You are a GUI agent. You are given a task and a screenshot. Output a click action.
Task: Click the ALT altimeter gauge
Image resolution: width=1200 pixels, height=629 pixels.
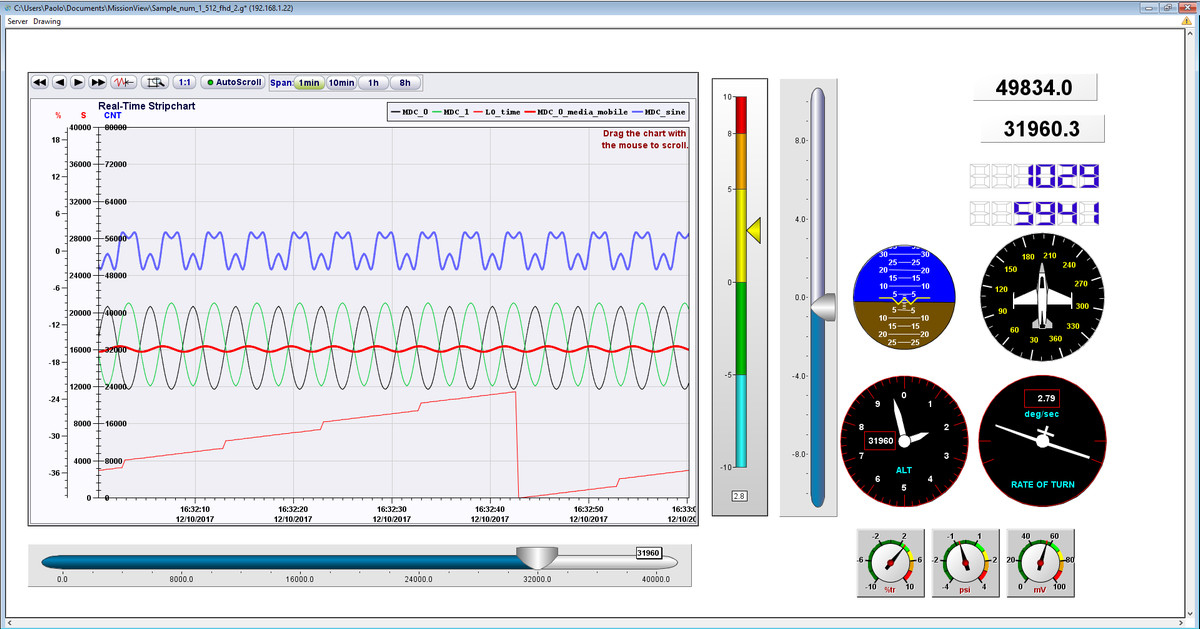(904, 441)
